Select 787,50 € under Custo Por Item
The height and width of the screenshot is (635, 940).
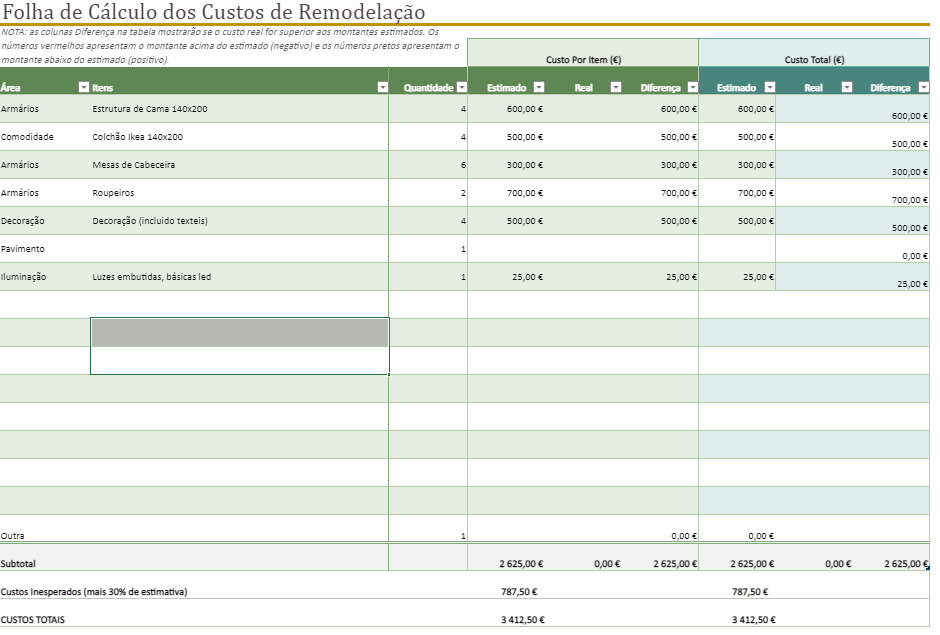(x=519, y=591)
